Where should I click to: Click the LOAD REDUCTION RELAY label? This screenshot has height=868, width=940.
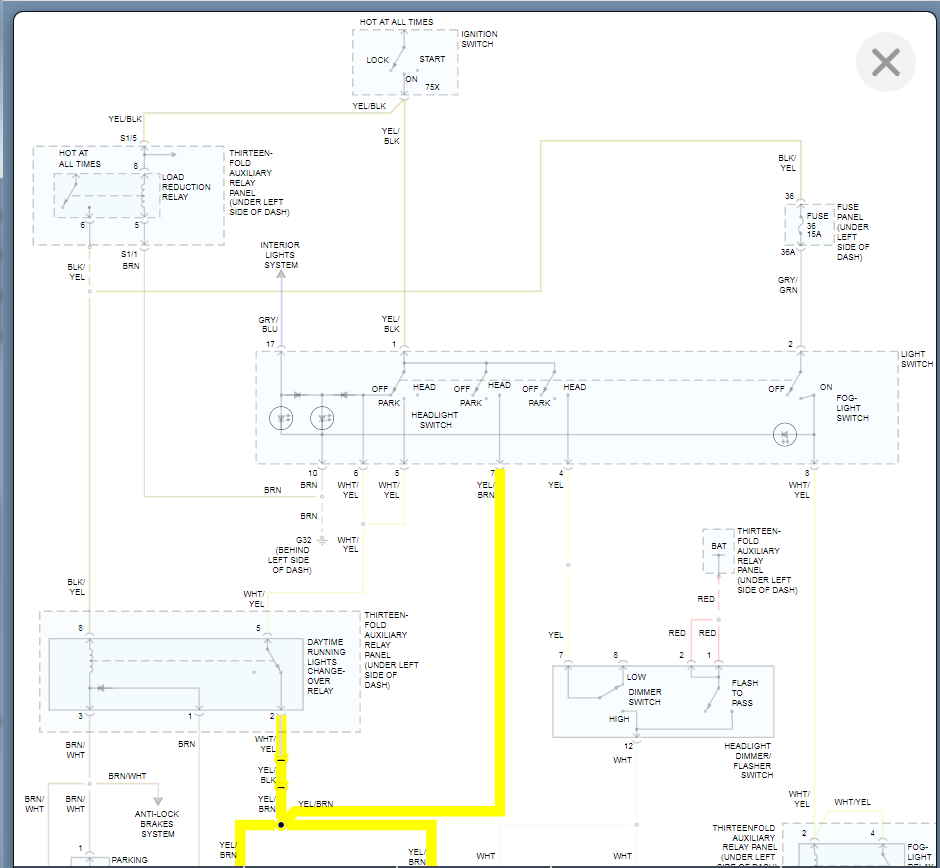pyautogui.click(x=186, y=187)
